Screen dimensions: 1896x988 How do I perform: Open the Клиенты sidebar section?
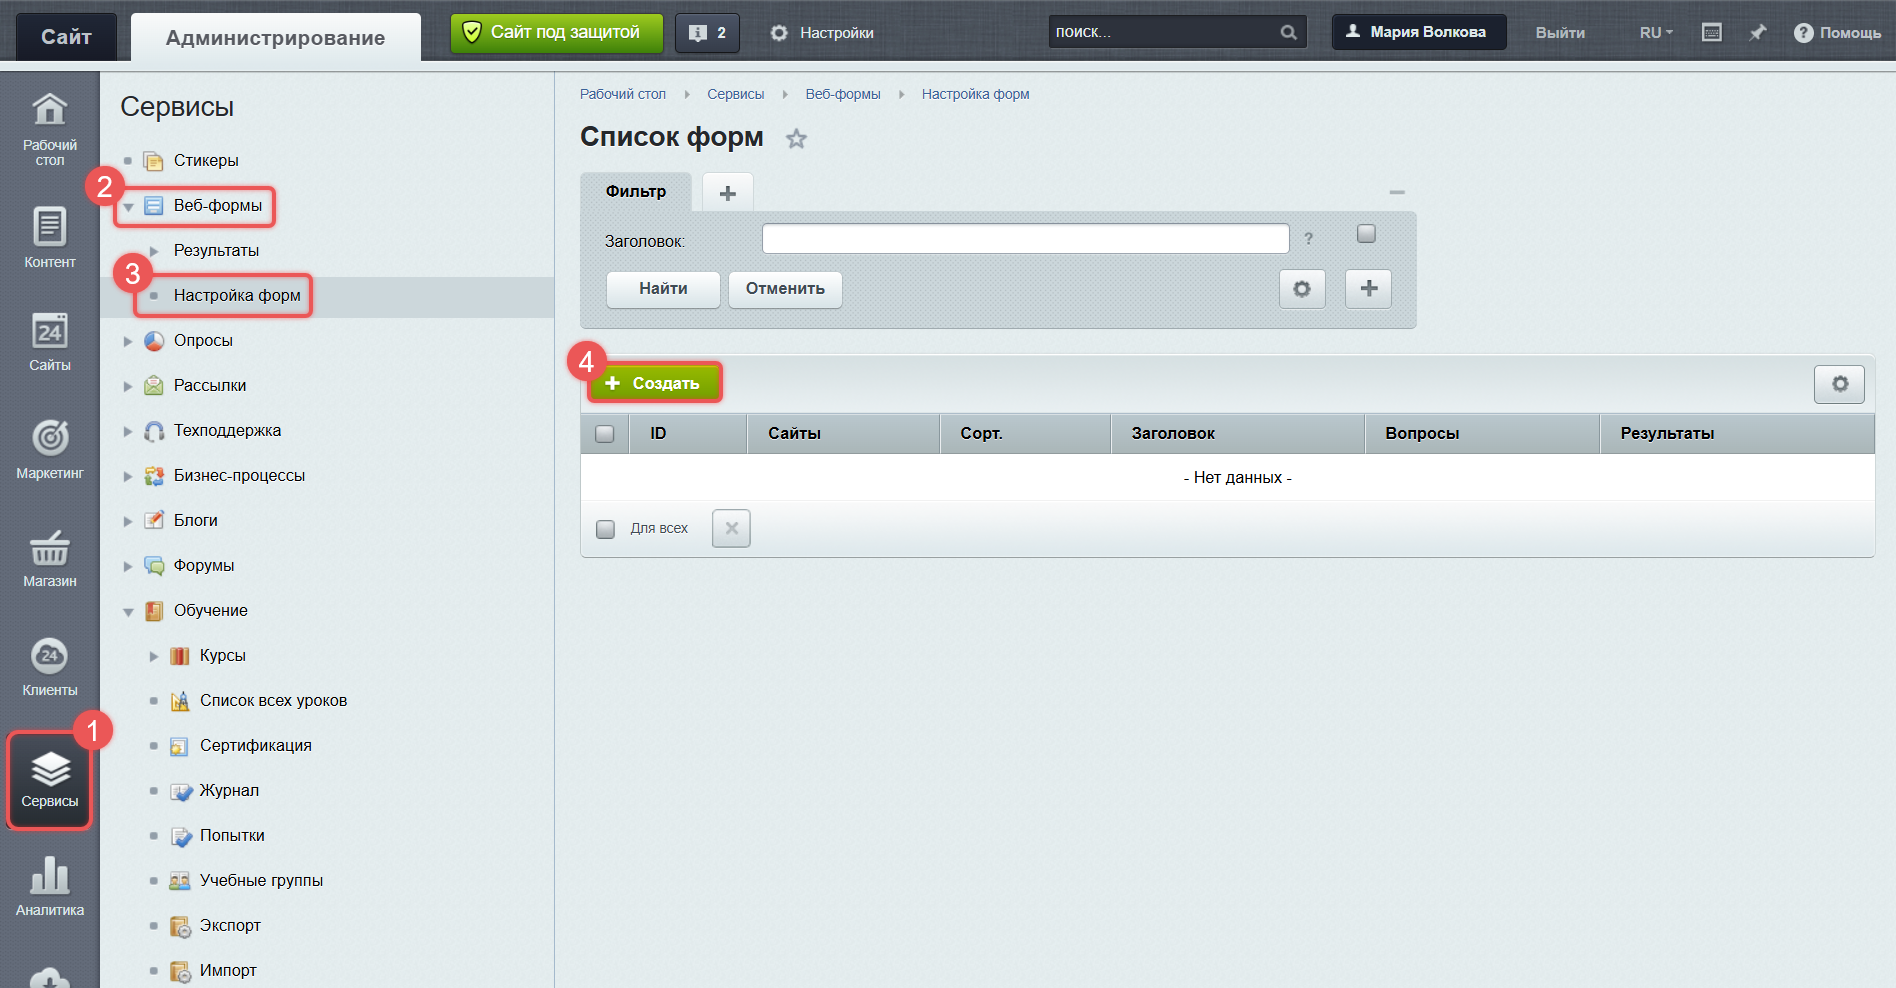pos(50,666)
